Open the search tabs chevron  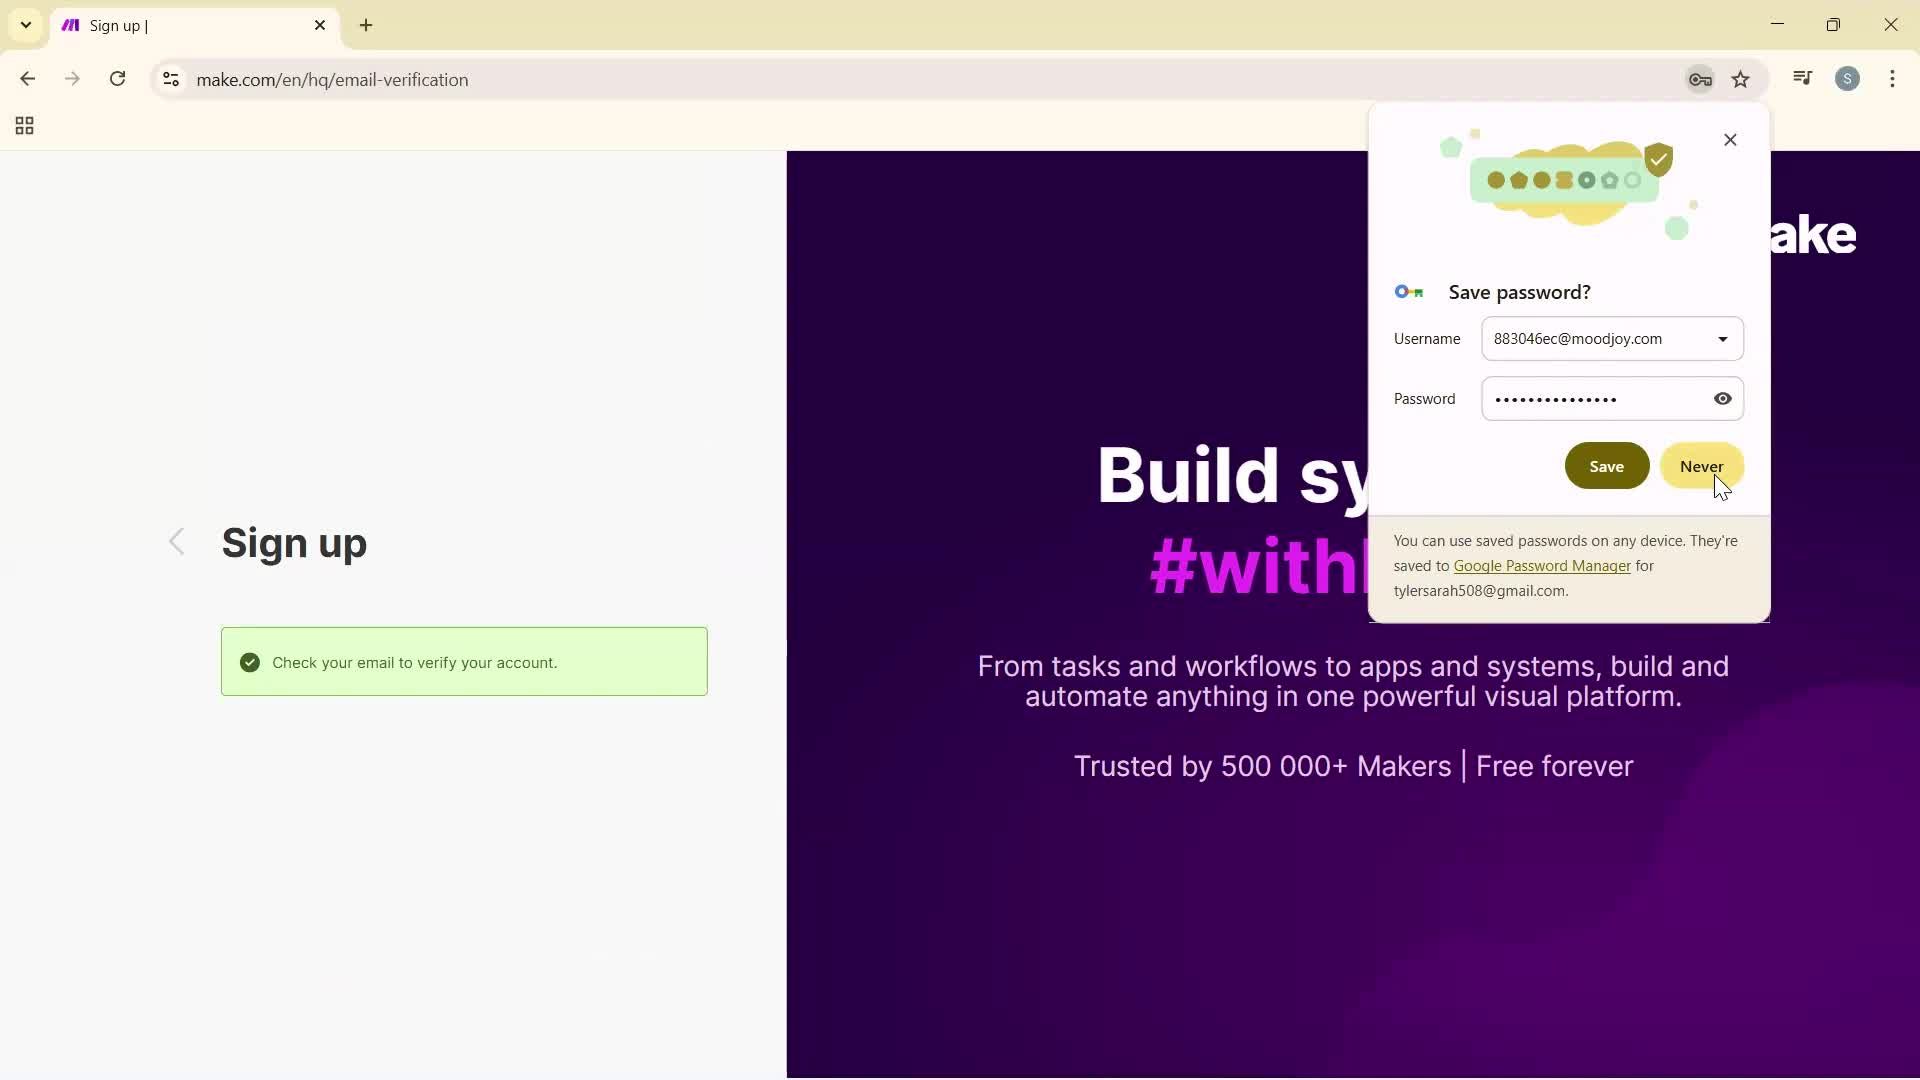click(x=25, y=25)
